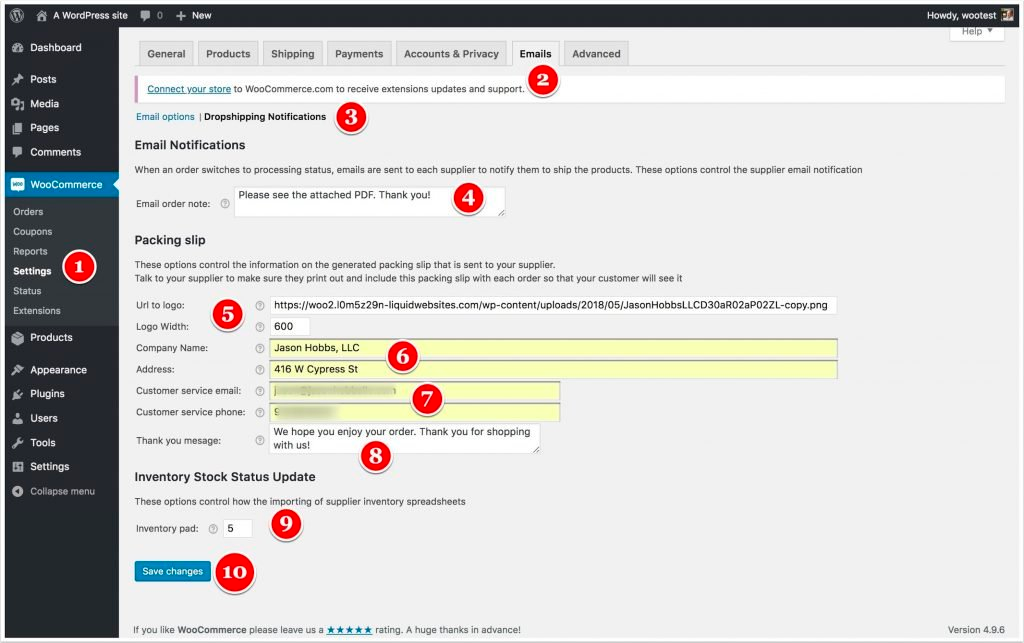Open Coupons under WooCommerce menu
Screen dimensions: 1024x643
pos(33,232)
